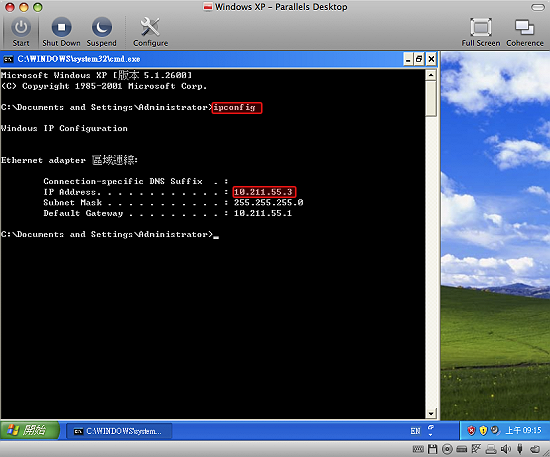
Task: Click the network adapter status icon
Action: 476,449
